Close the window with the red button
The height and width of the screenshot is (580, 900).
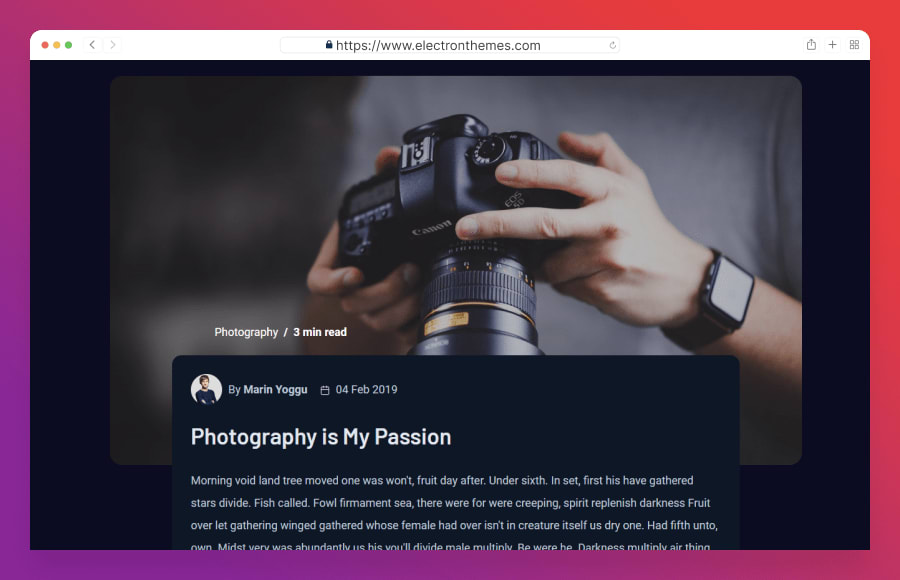[45, 45]
